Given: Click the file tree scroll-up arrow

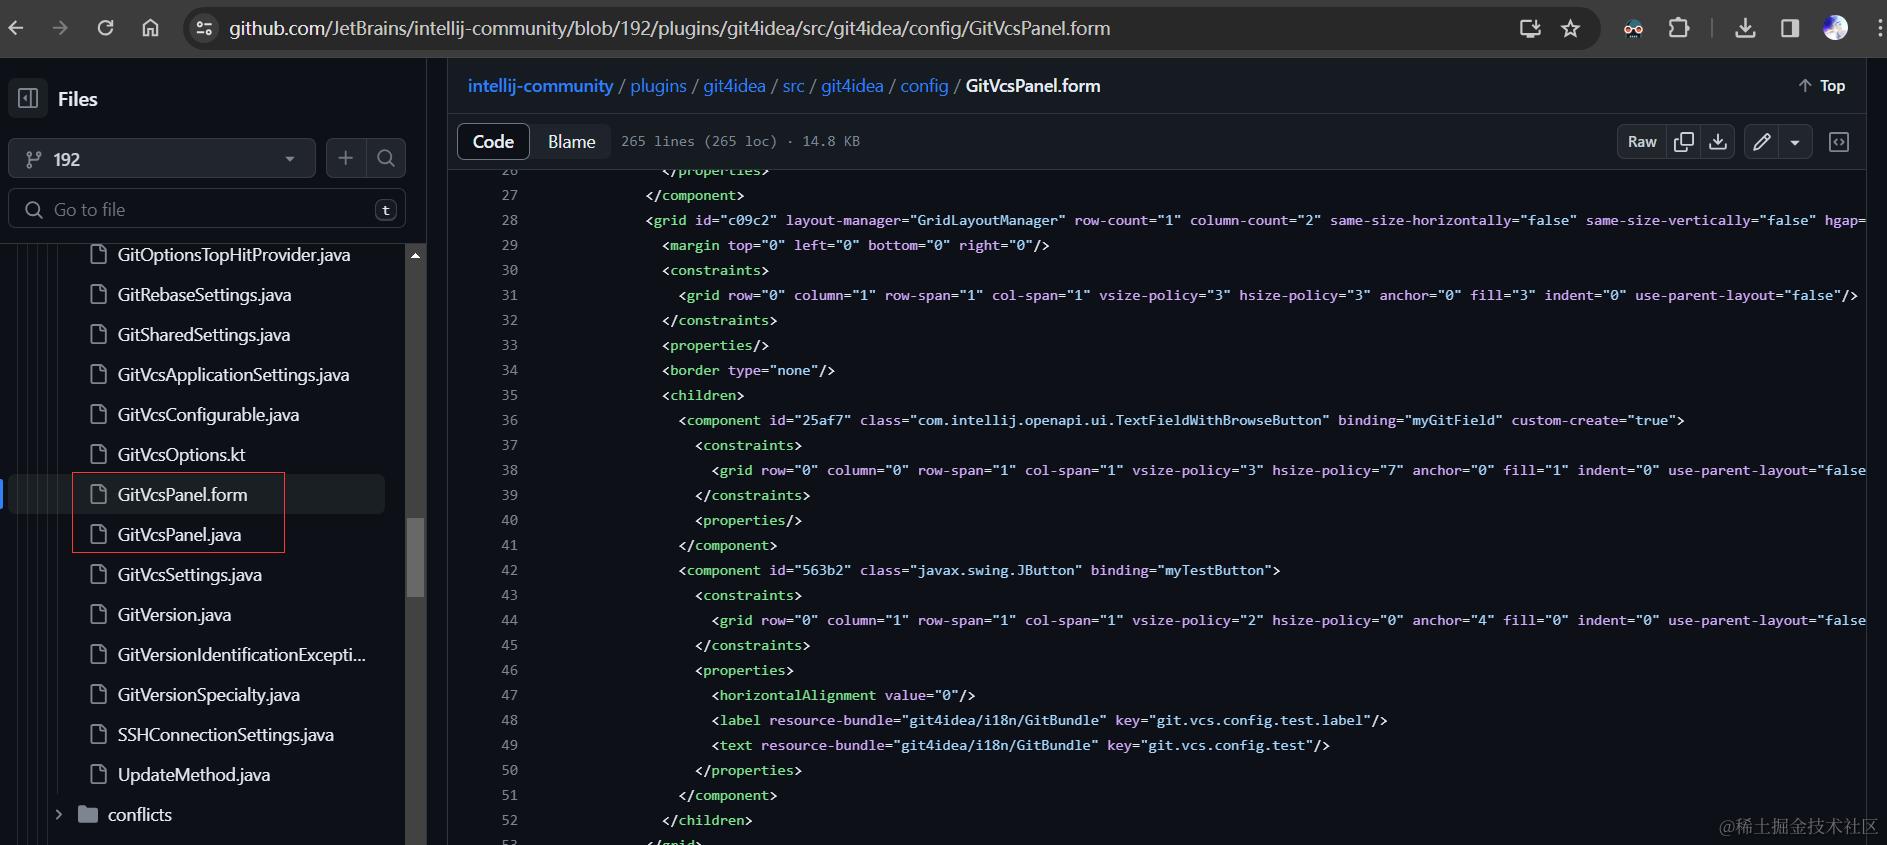Looking at the screenshot, I should 415,256.
